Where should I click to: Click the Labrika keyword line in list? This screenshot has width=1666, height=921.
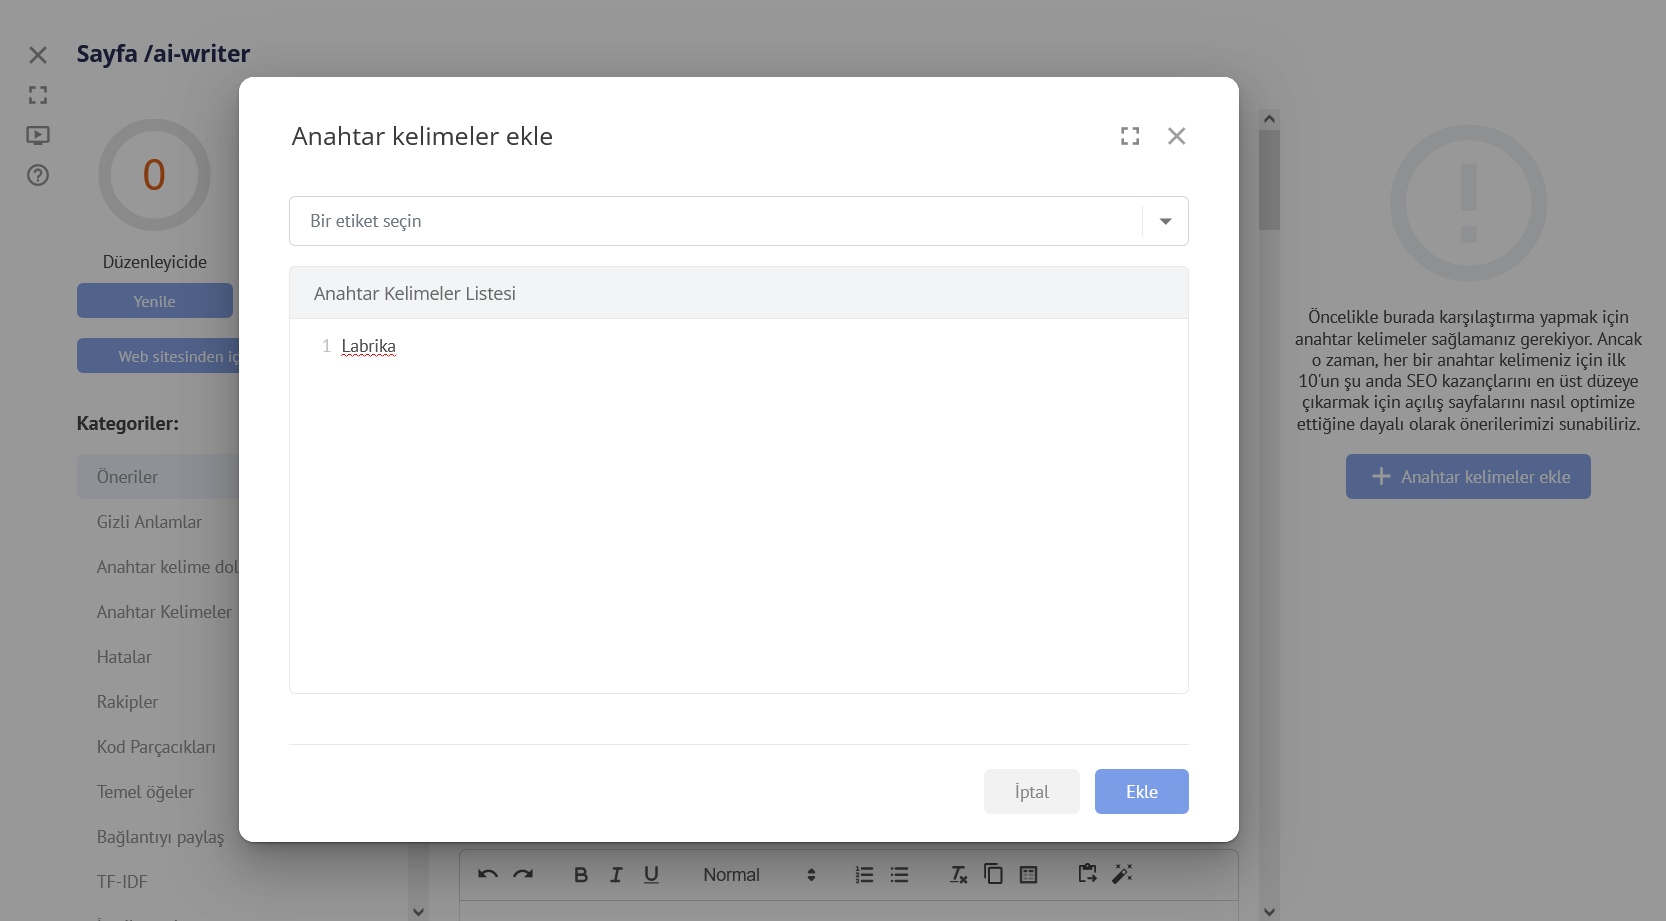tap(368, 346)
